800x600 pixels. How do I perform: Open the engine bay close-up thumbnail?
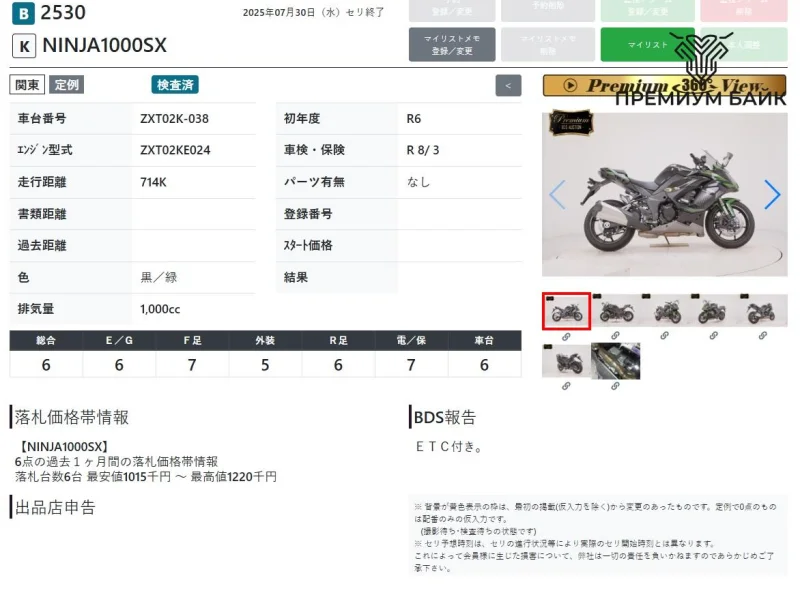coord(615,361)
